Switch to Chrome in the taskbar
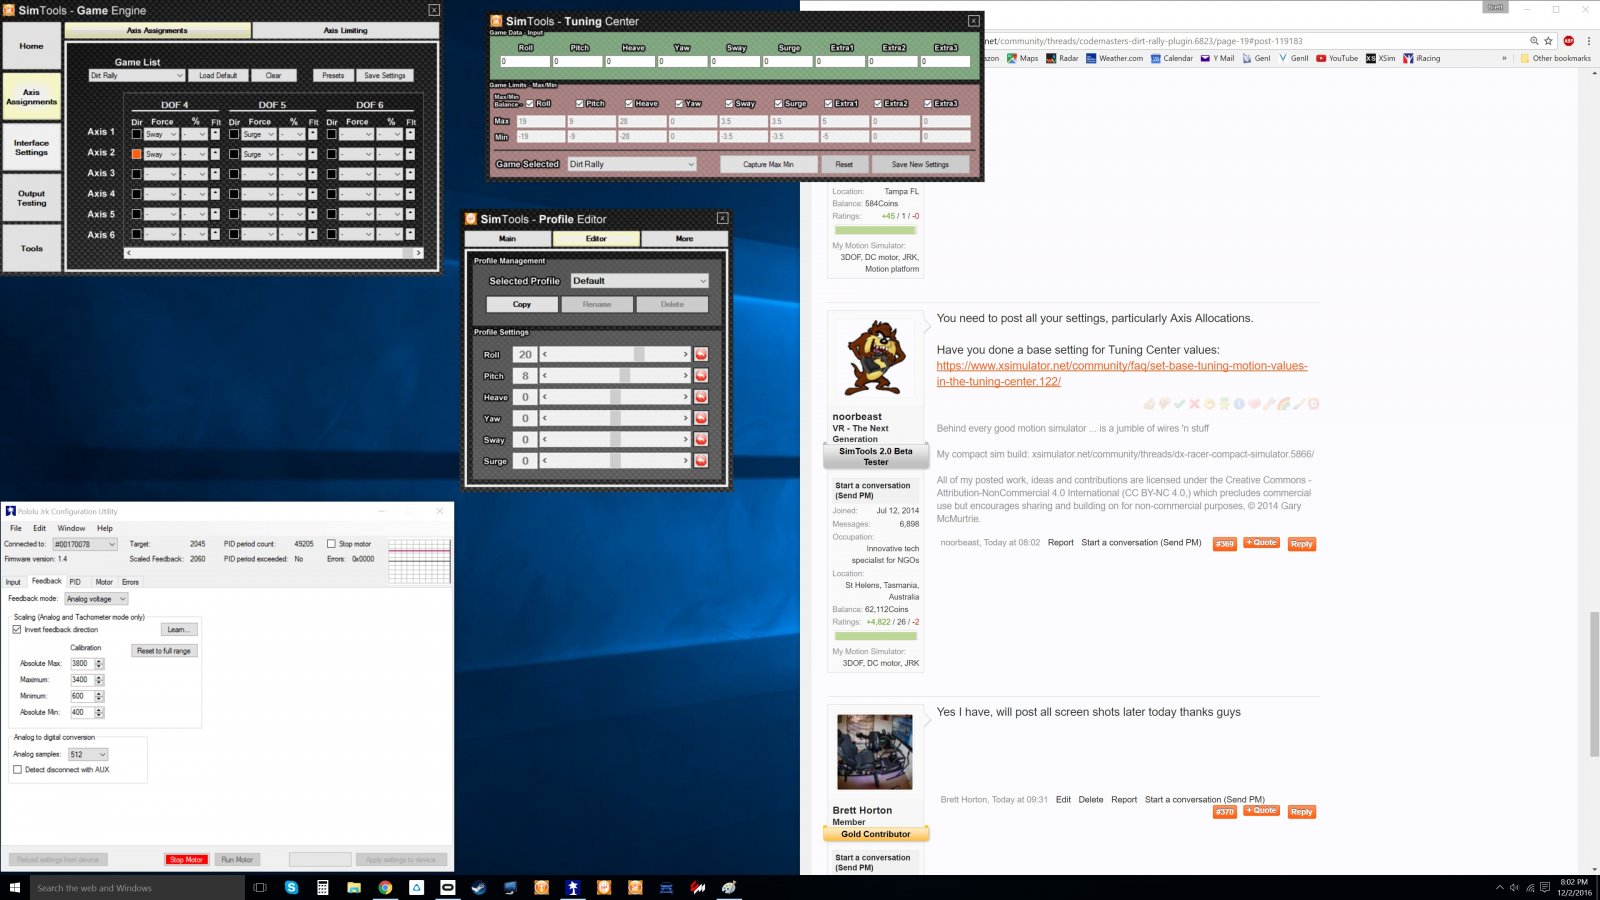 pyautogui.click(x=385, y=887)
